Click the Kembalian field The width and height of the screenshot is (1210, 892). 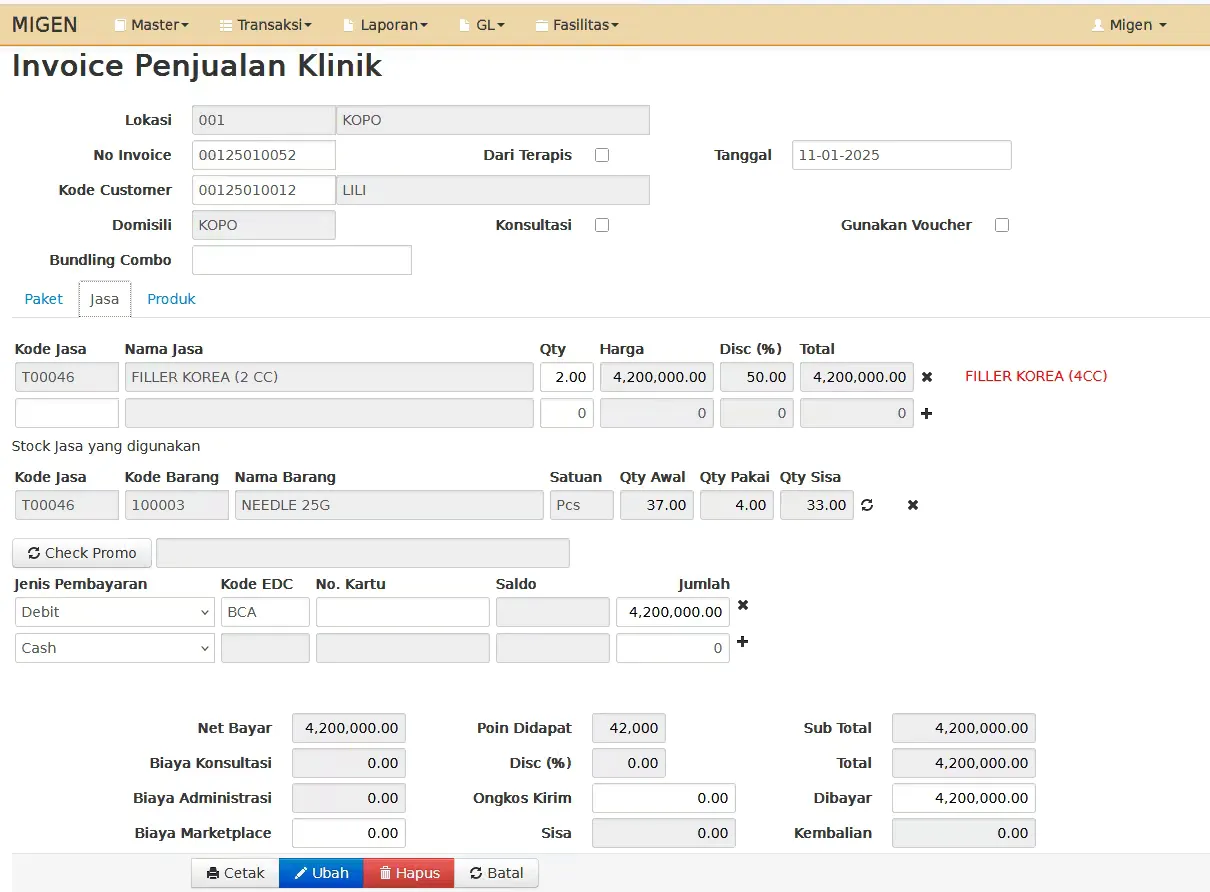point(964,833)
